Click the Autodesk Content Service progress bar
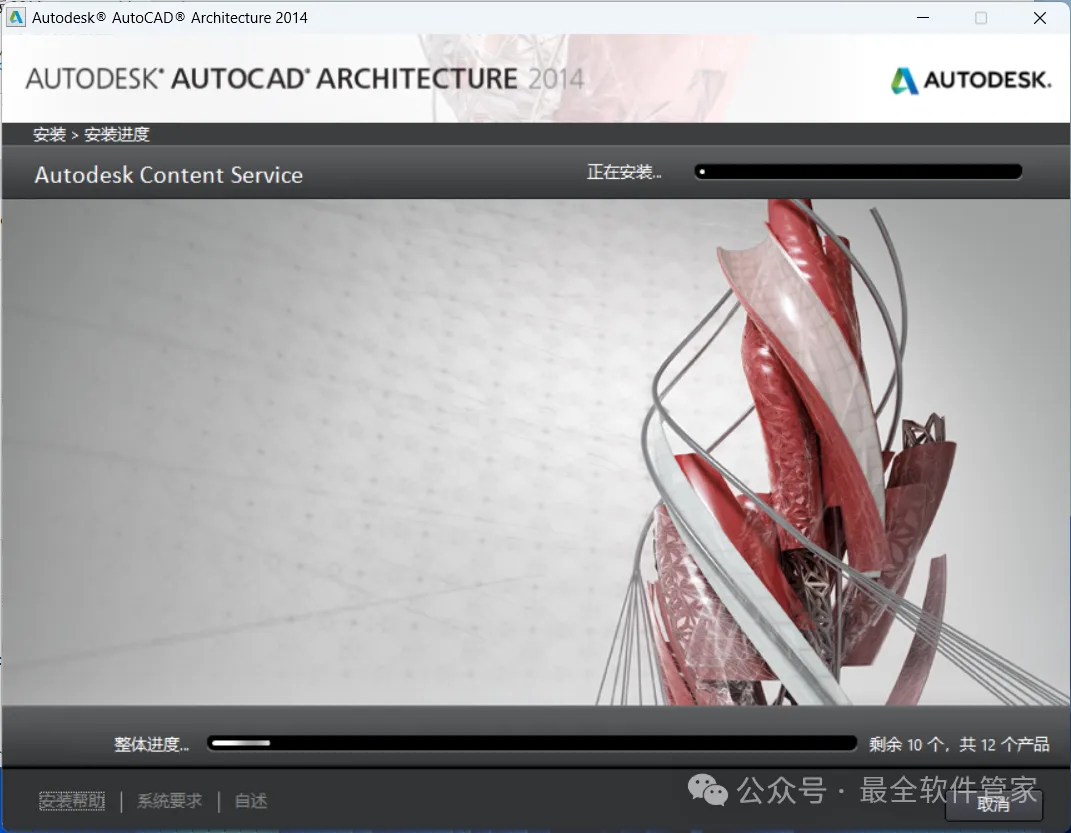Screen dimensions: 1071x833 [858, 171]
